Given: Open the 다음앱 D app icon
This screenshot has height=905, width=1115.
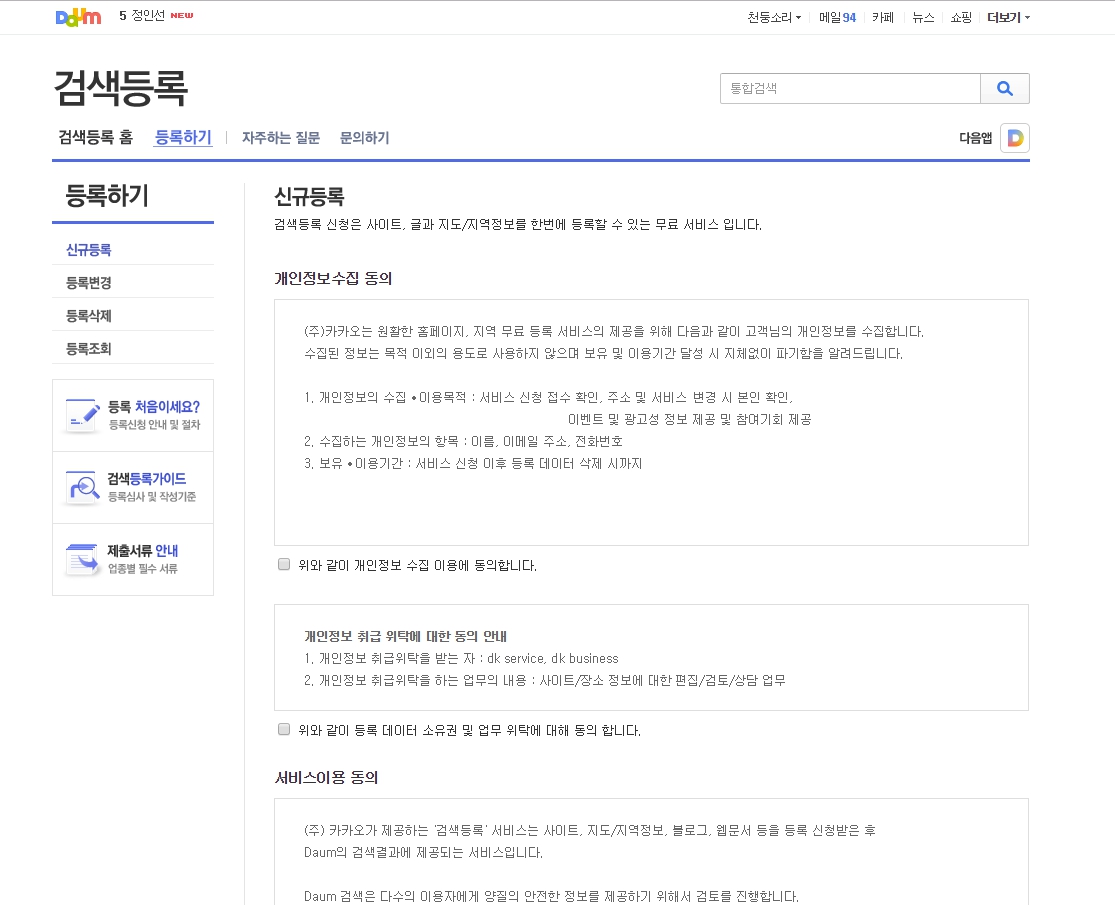Looking at the screenshot, I should tap(1013, 137).
